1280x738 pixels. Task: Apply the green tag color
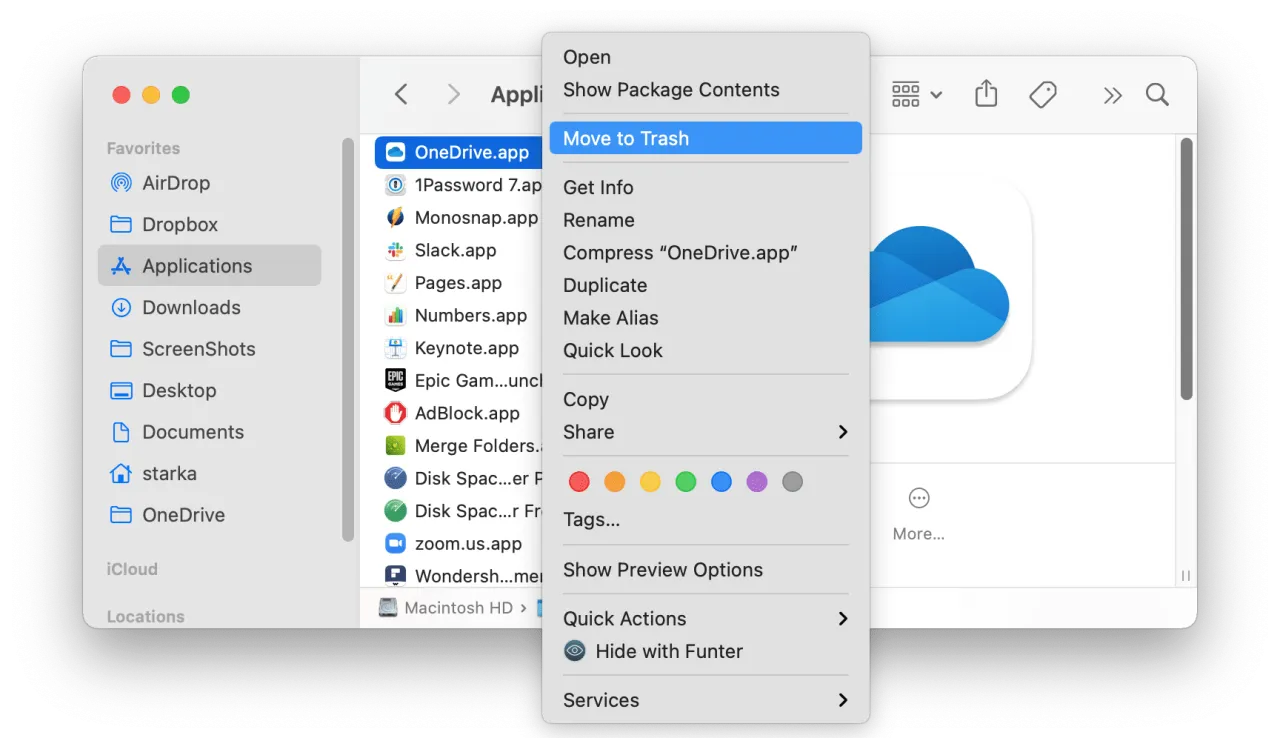[x=686, y=481]
